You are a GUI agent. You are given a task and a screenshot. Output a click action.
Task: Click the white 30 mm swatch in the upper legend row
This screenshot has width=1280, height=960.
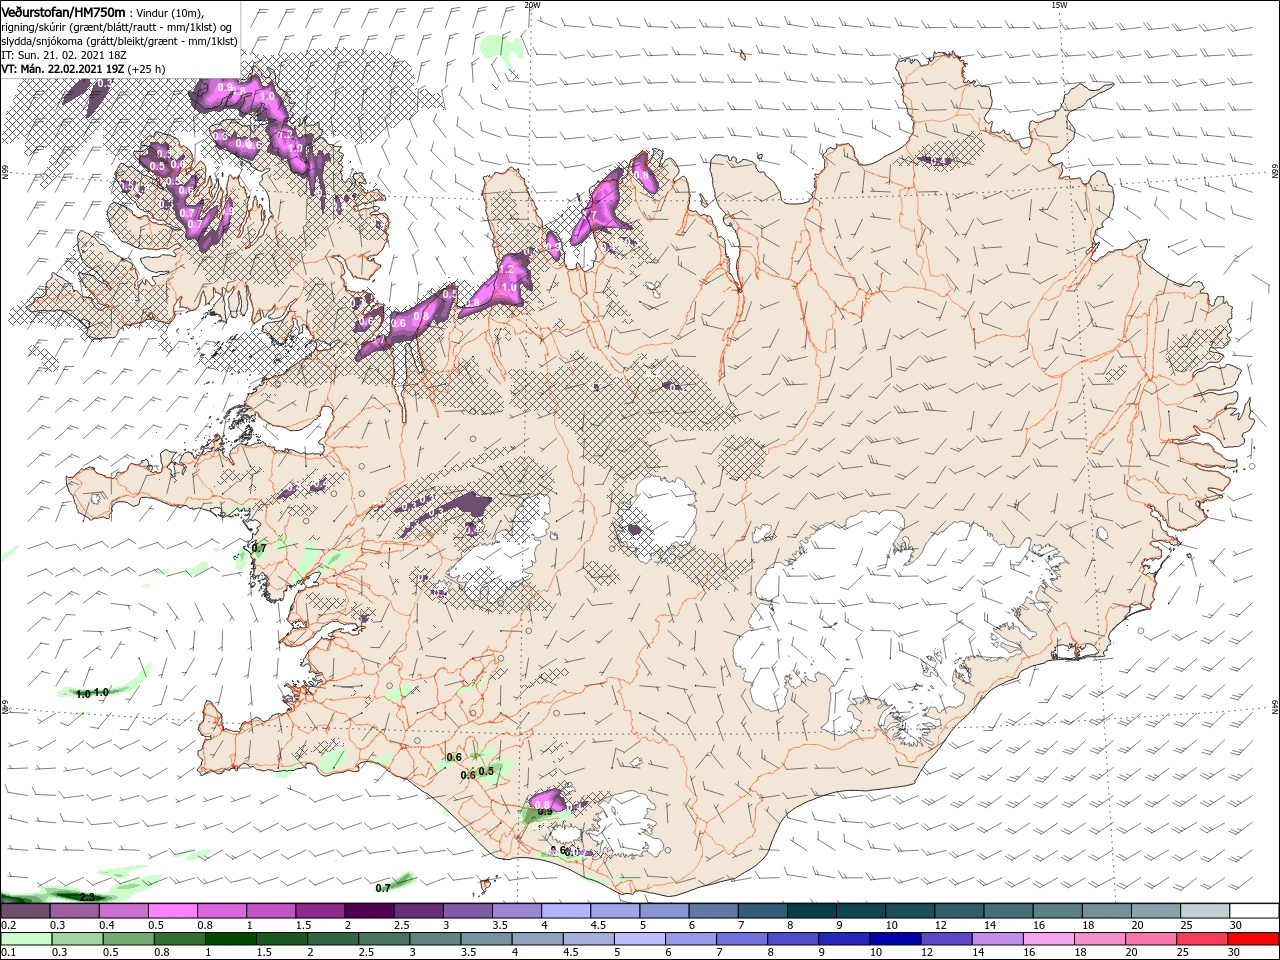click(1256, 911)
